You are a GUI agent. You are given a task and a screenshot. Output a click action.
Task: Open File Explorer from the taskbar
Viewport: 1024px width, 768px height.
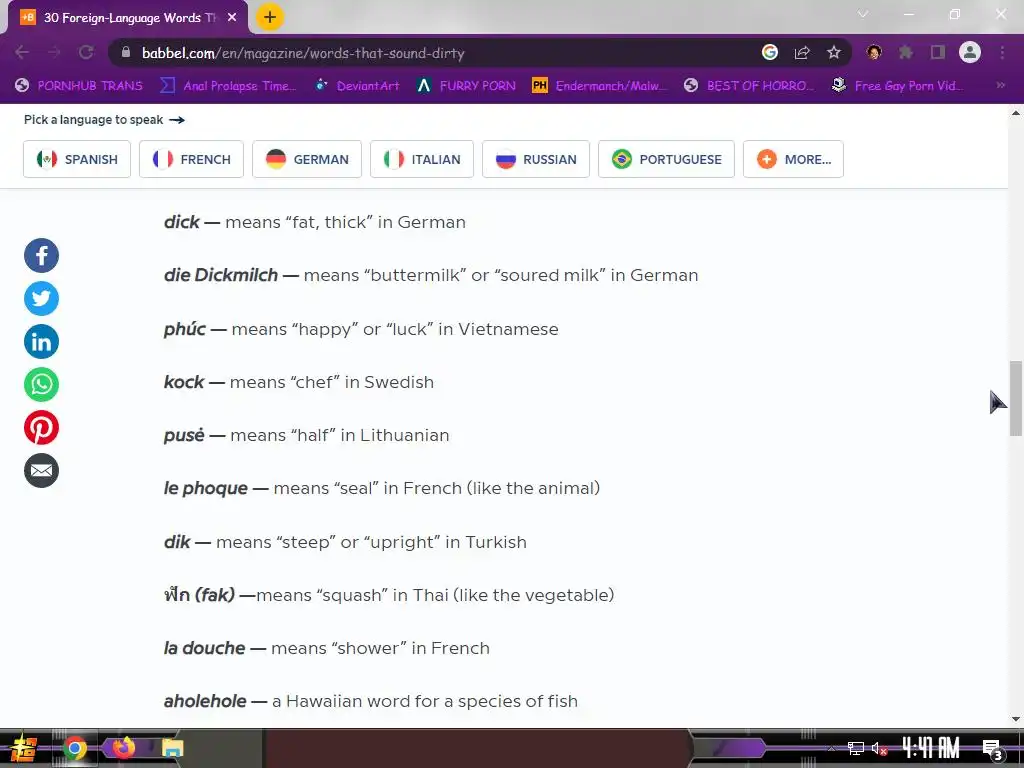click(x=172, y=748)
